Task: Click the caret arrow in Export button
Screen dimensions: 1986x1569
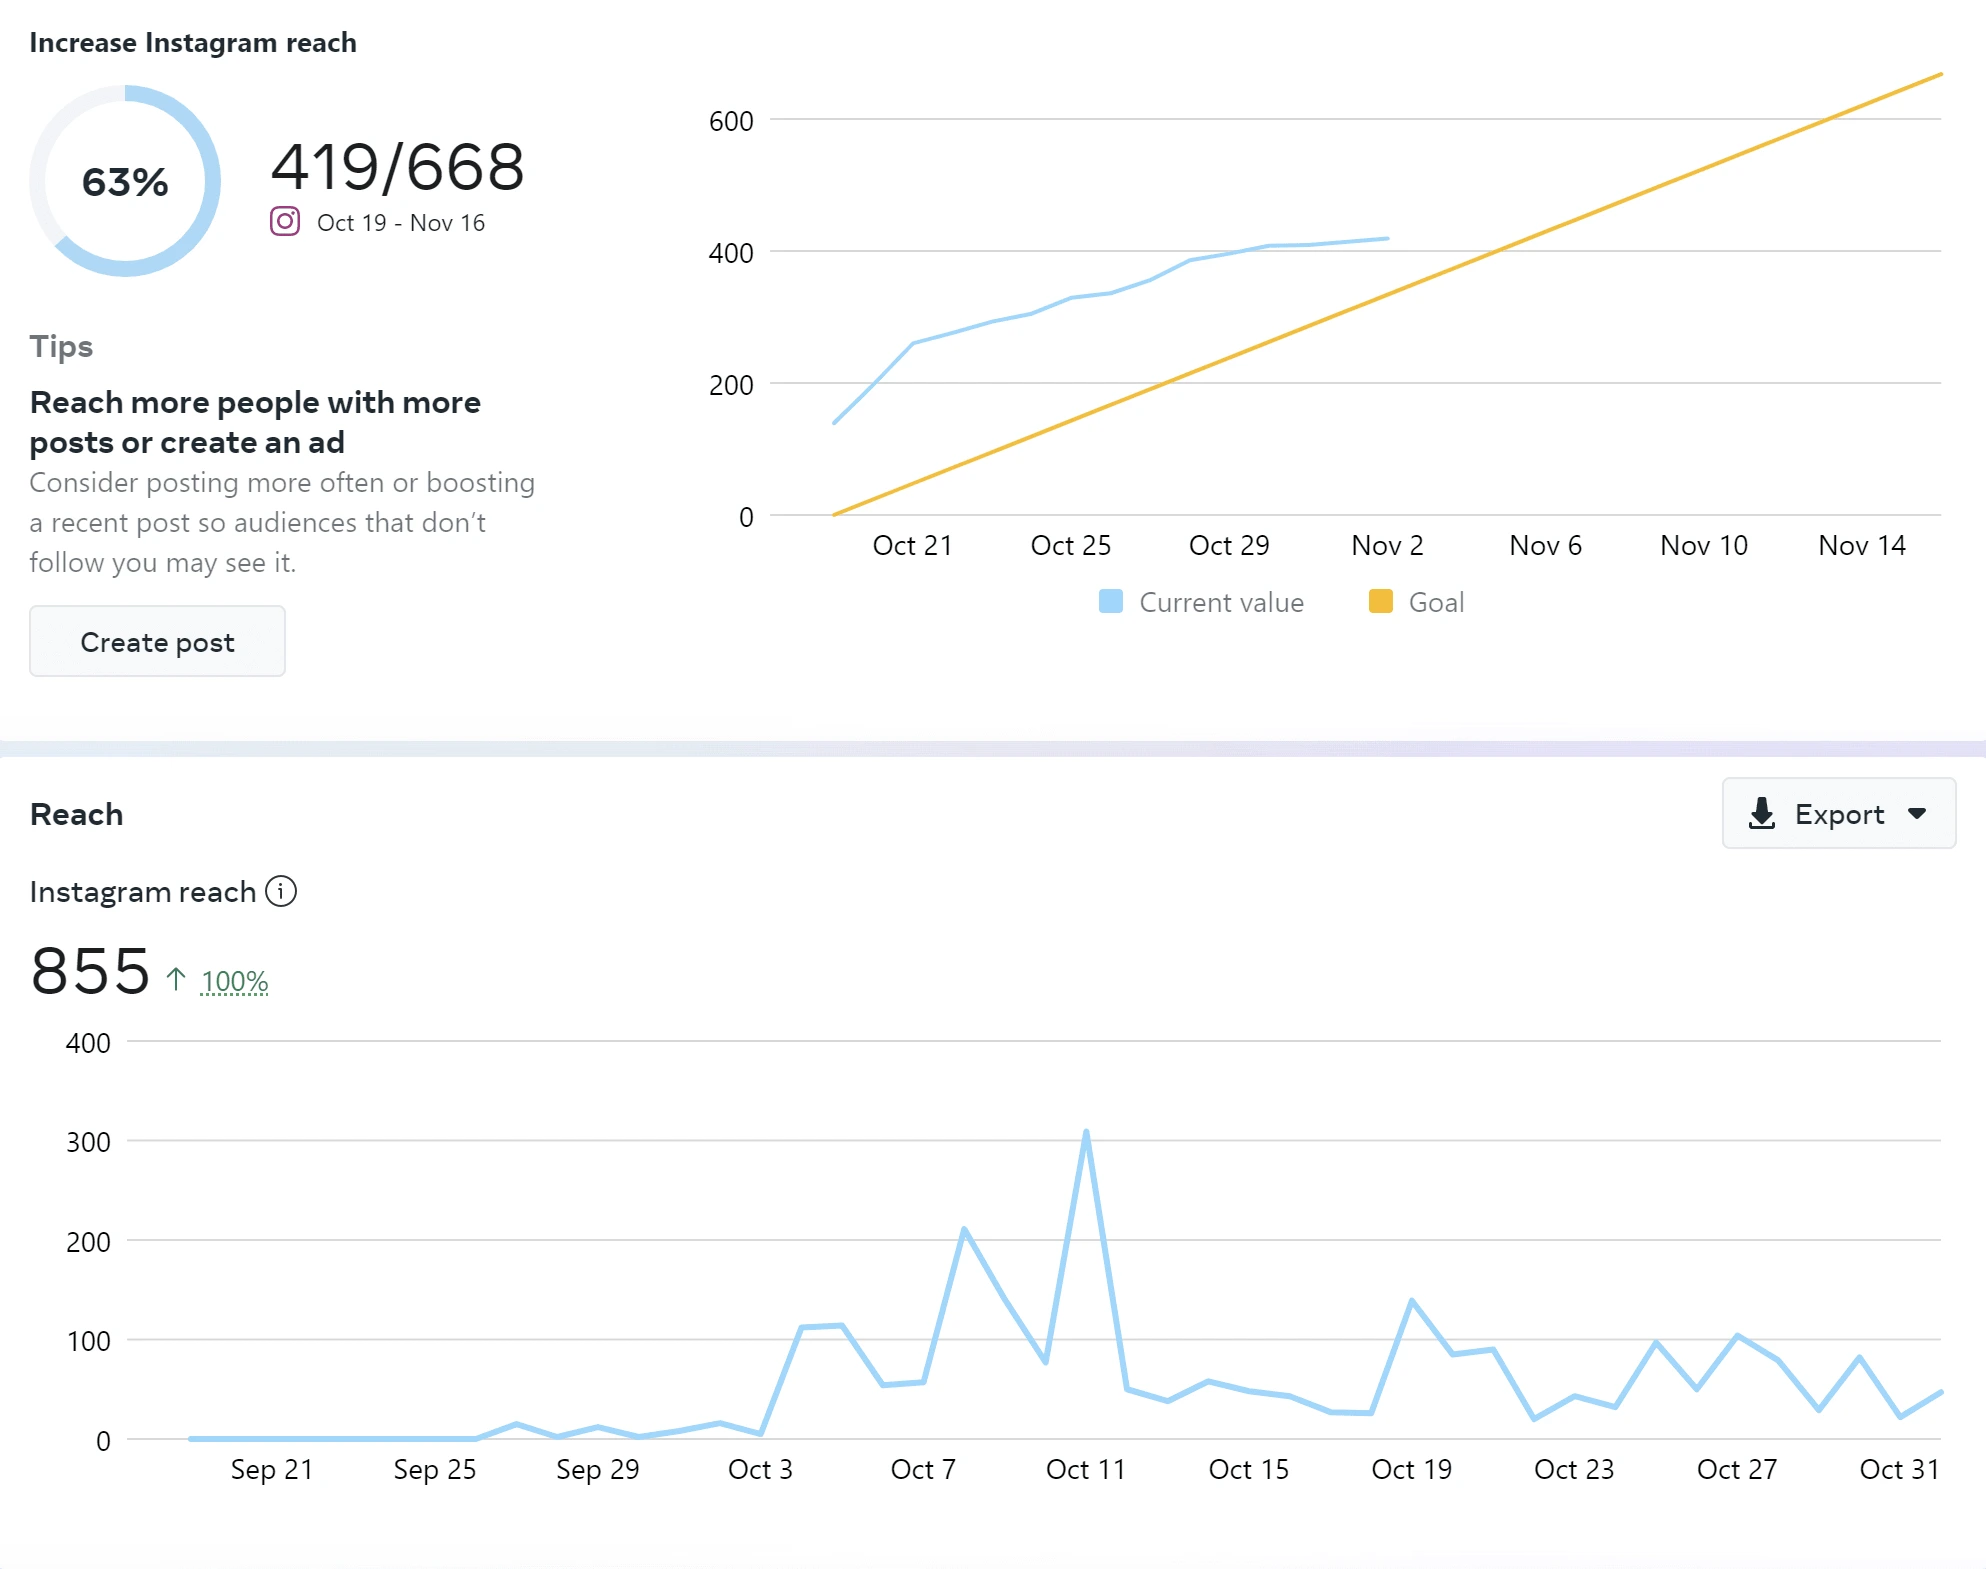Action: click(x=1917, y=813)
